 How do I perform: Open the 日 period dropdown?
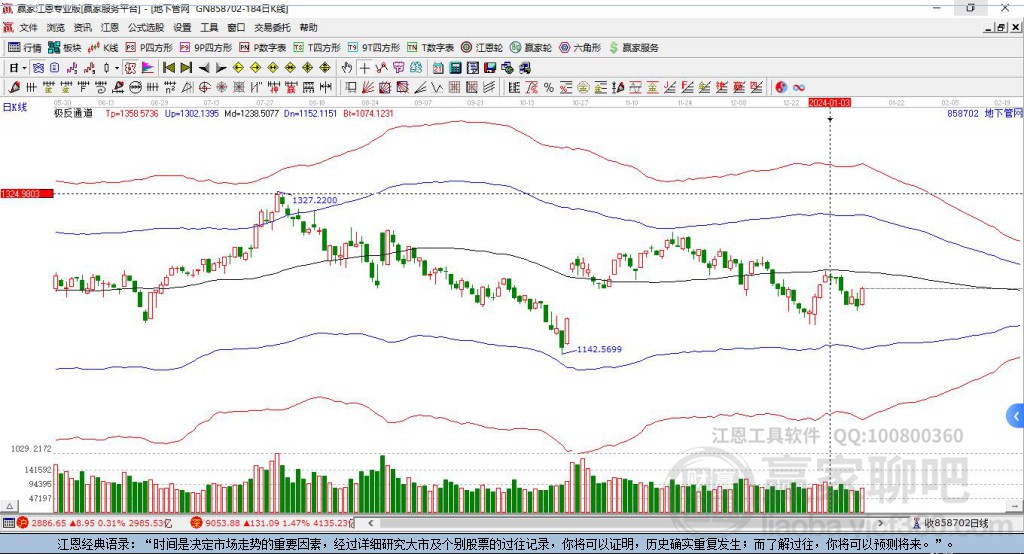pos(17,68)
